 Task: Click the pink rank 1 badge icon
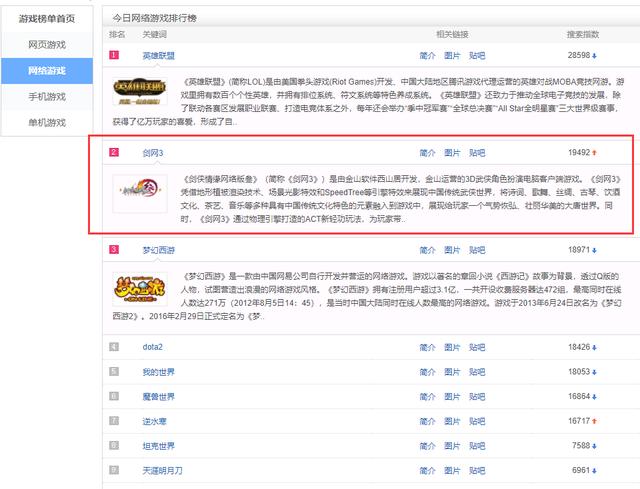[x=114, y=56]
